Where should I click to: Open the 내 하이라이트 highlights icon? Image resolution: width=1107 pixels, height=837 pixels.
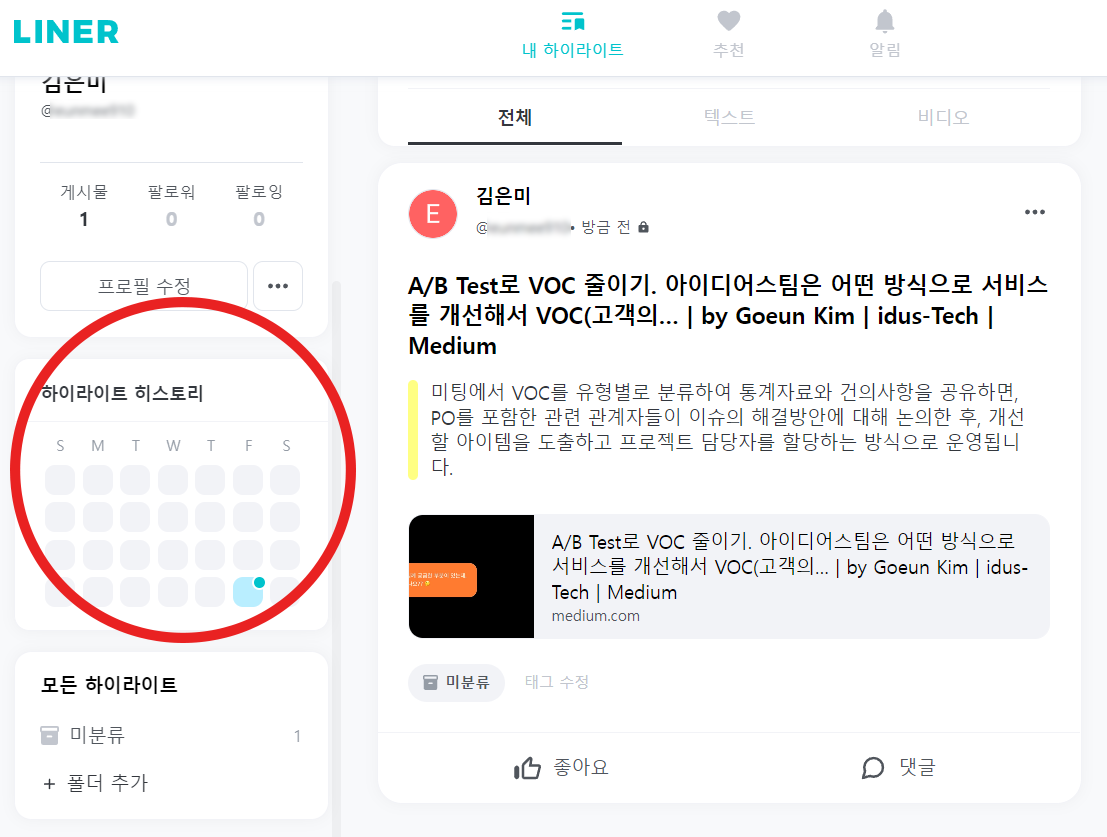point(573,21)
